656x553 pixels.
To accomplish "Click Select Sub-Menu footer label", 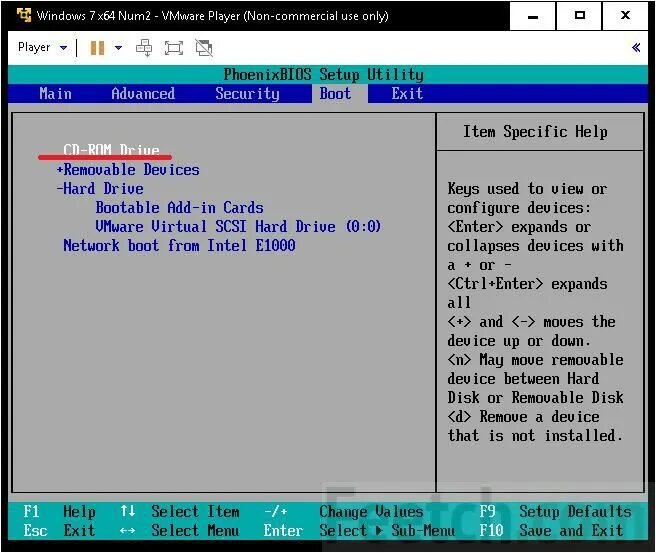I will tap(387, 530).
